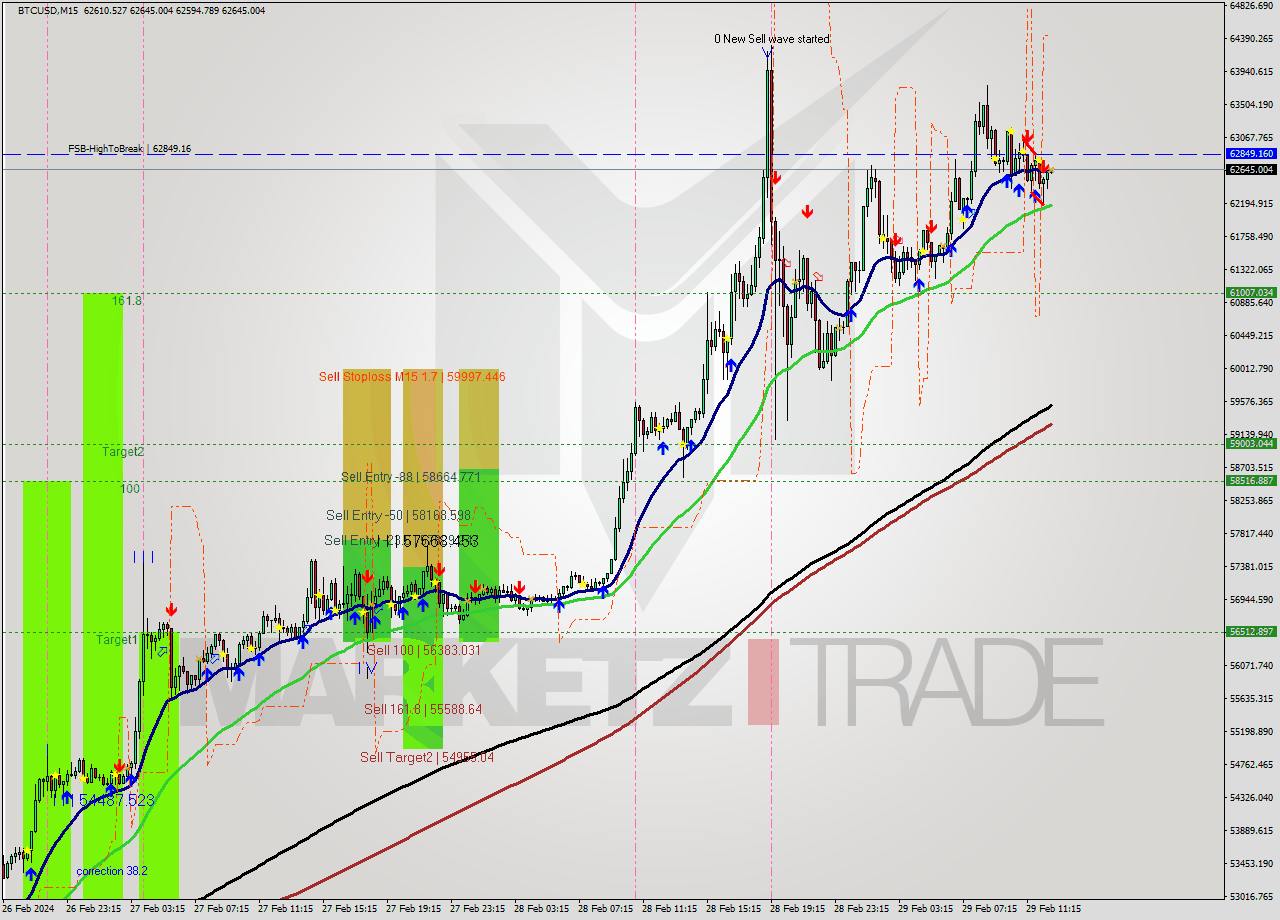Select the FSB-HighToBreak 62849.16 label
Screen dimensions: 1280x920
pyautogui.click(x=129, y=149)
